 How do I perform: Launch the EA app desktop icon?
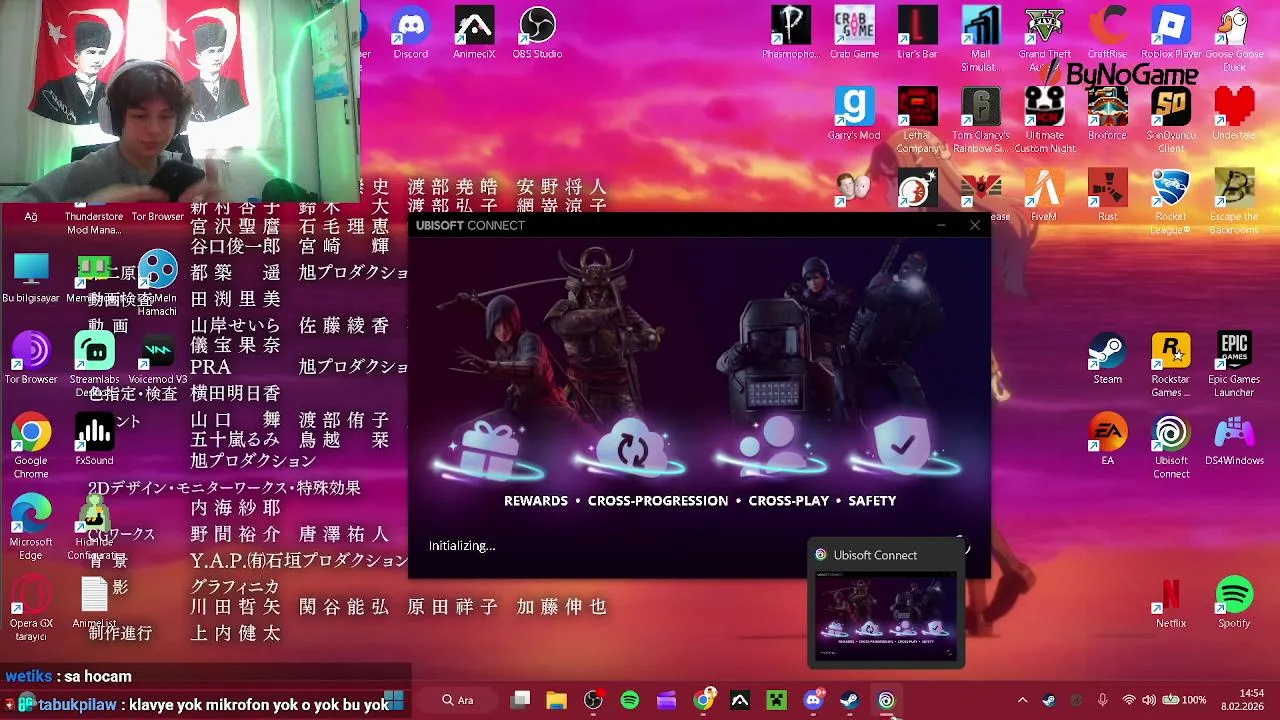(1107, 439)
